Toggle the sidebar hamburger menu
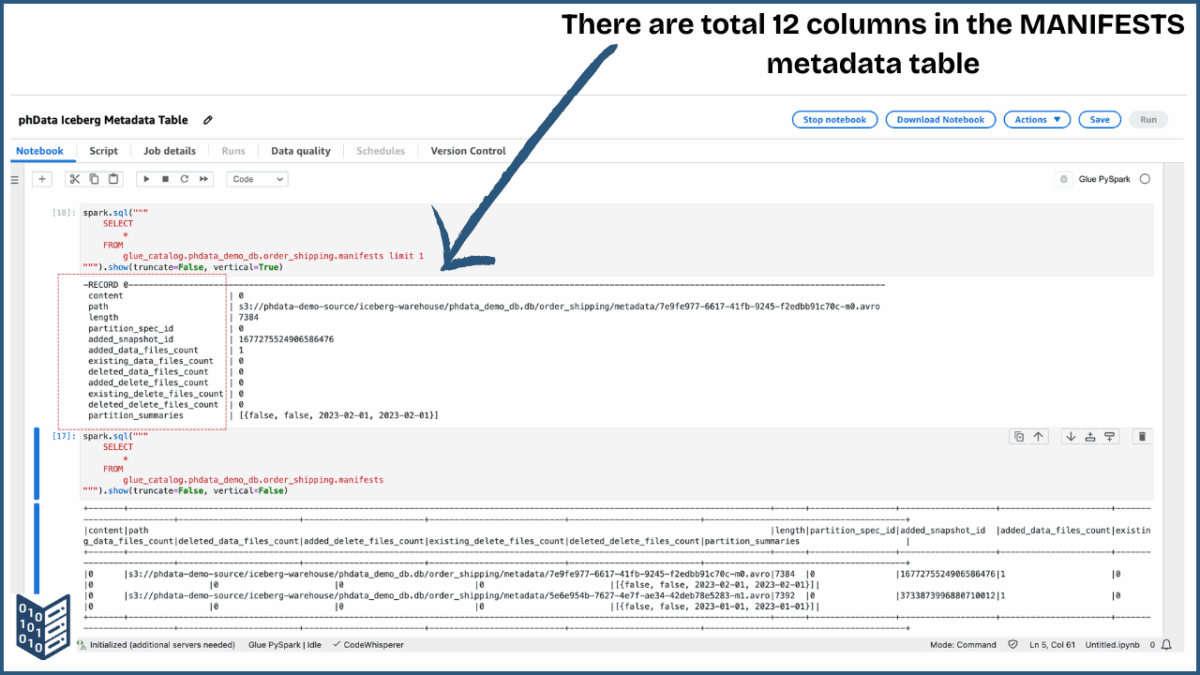 point(14,178)
